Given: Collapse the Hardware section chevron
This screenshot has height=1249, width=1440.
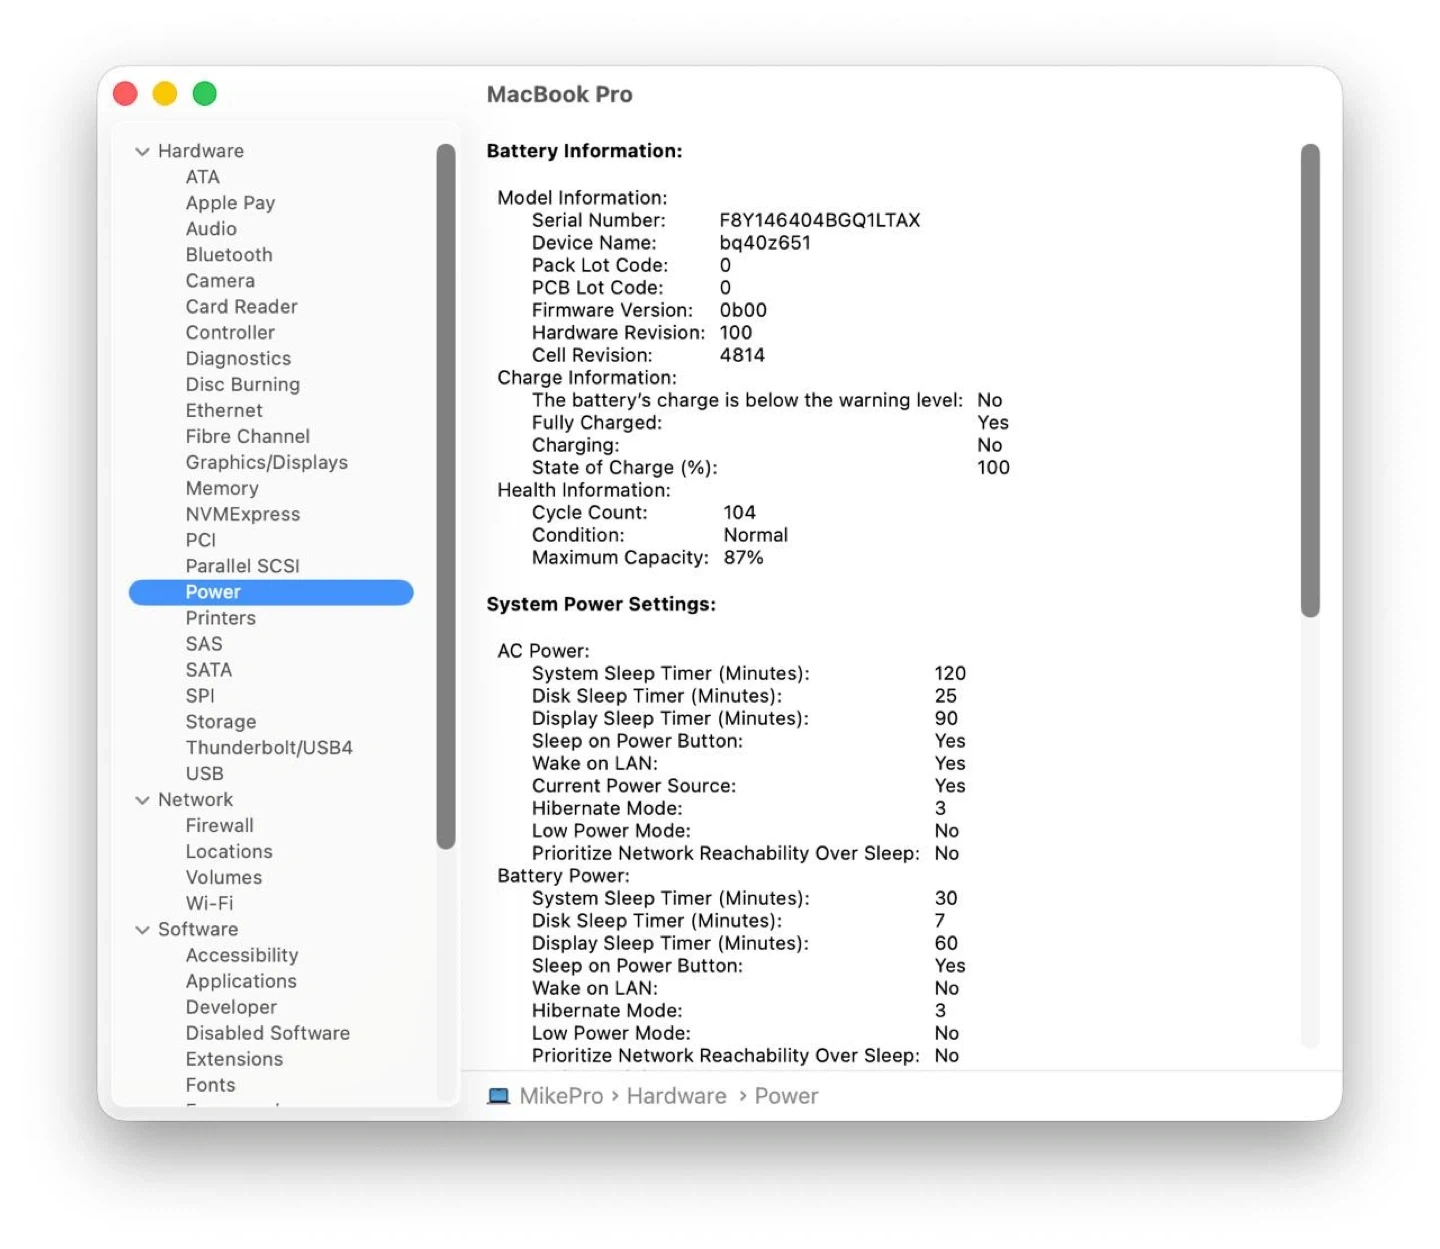Looking at the screenshot, I should pos(142,151).
